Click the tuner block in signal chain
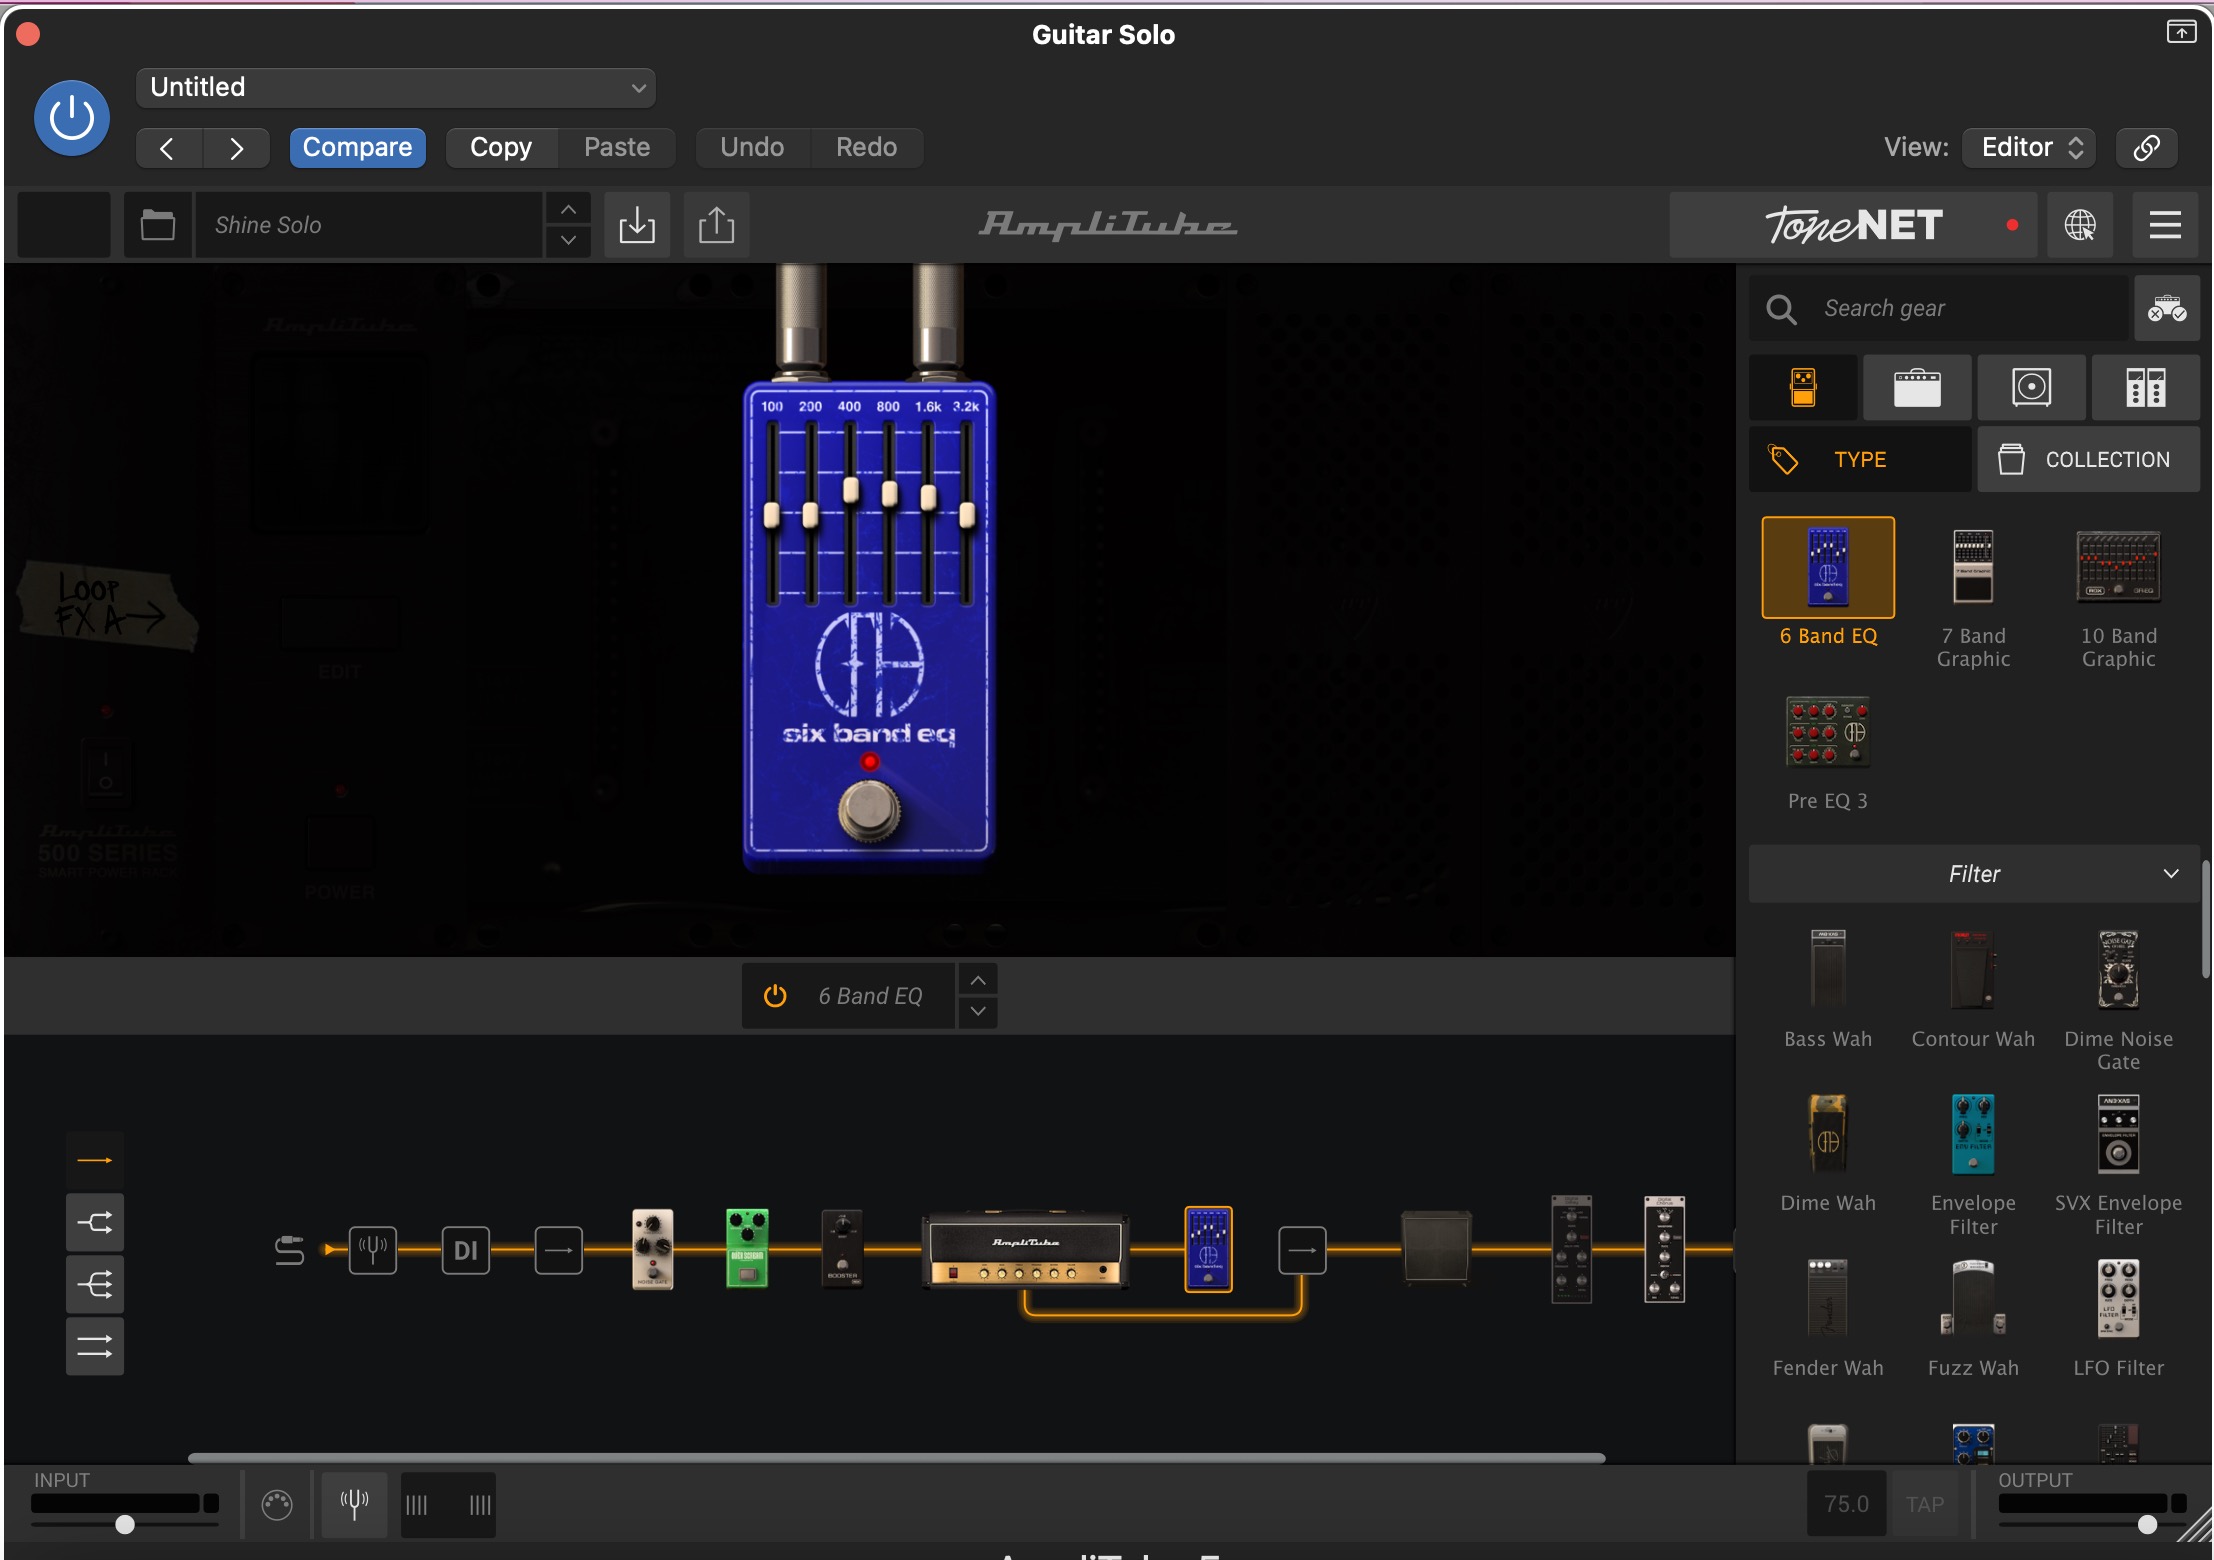 [373, 1250]
